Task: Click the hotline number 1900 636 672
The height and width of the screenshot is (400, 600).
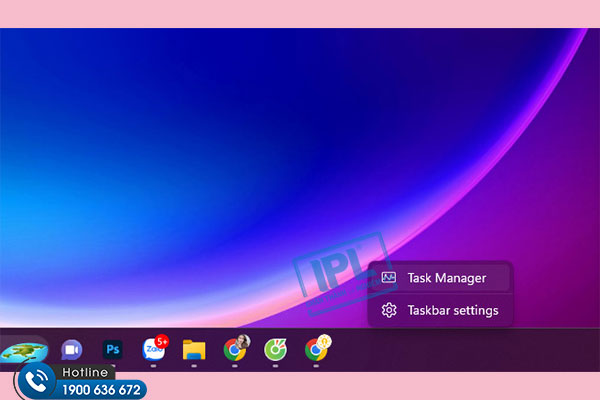Action: (x=101, y=390)
